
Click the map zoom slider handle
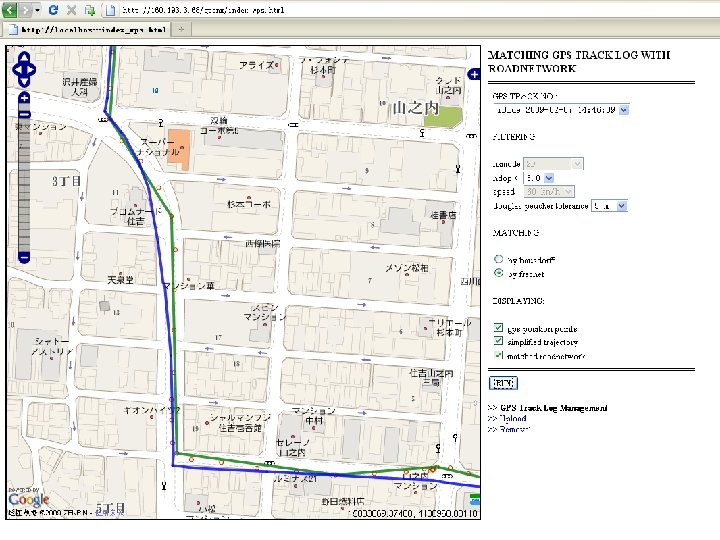point(24,114)
